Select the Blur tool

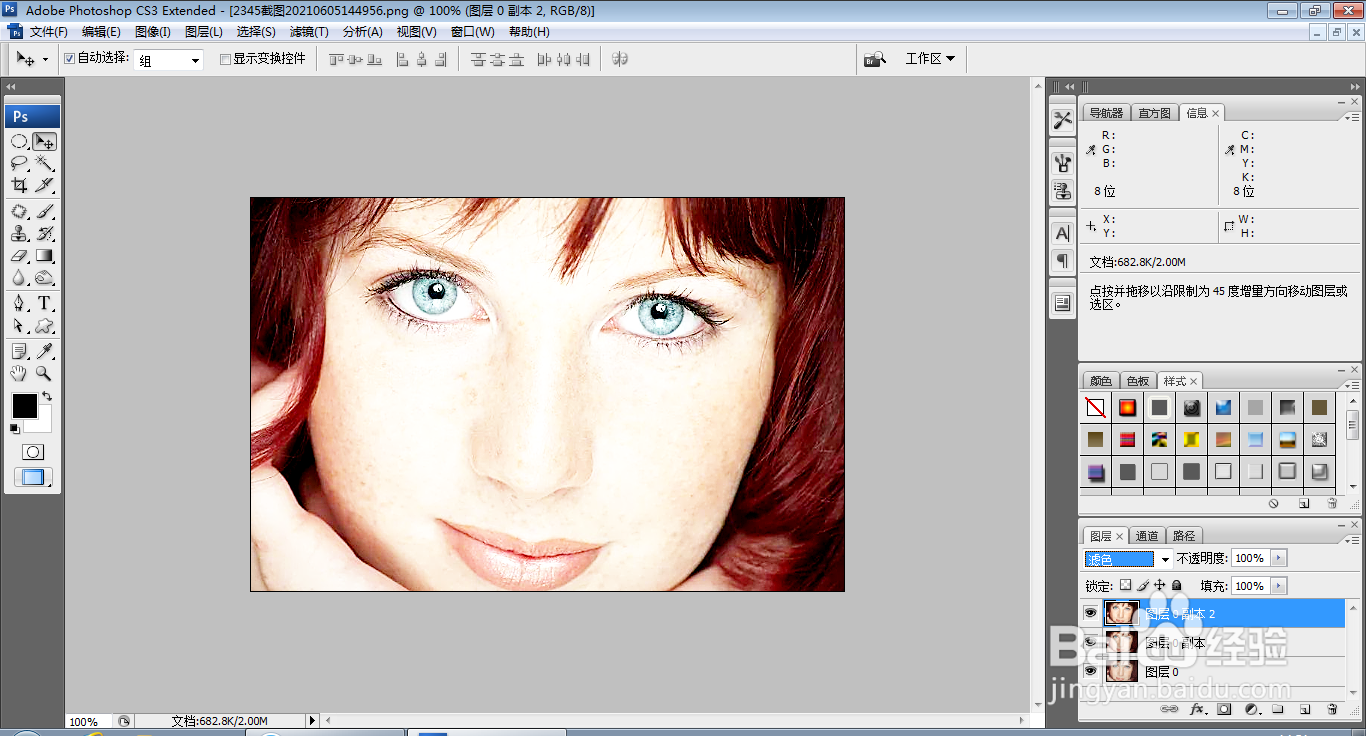(19, 278)
